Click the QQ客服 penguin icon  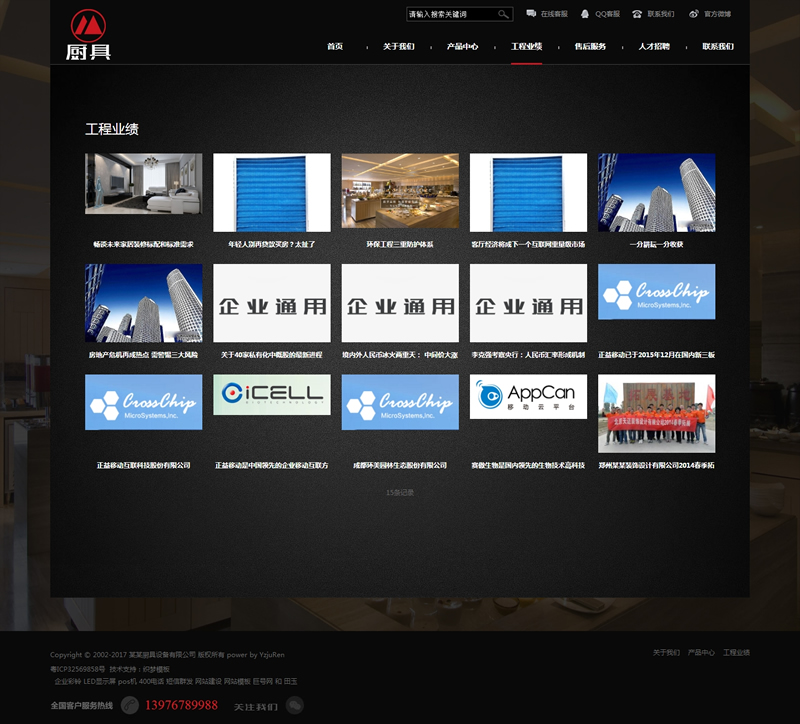coord(585,14)
